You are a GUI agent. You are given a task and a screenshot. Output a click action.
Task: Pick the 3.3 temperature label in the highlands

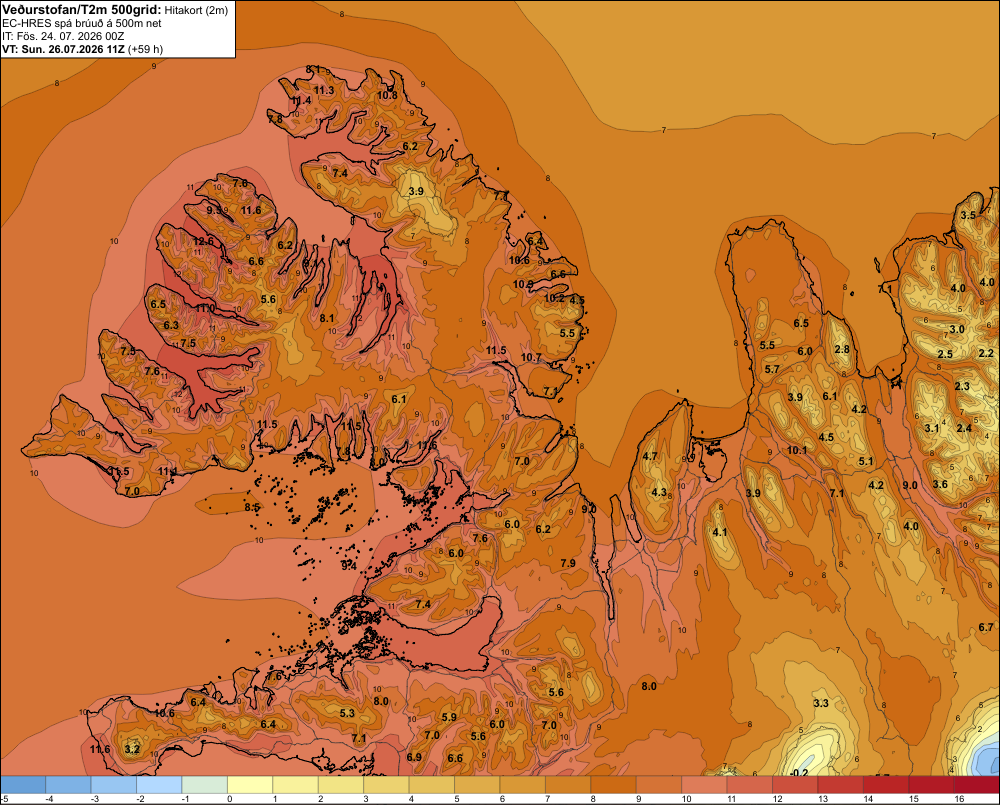[x=821, y=703]
